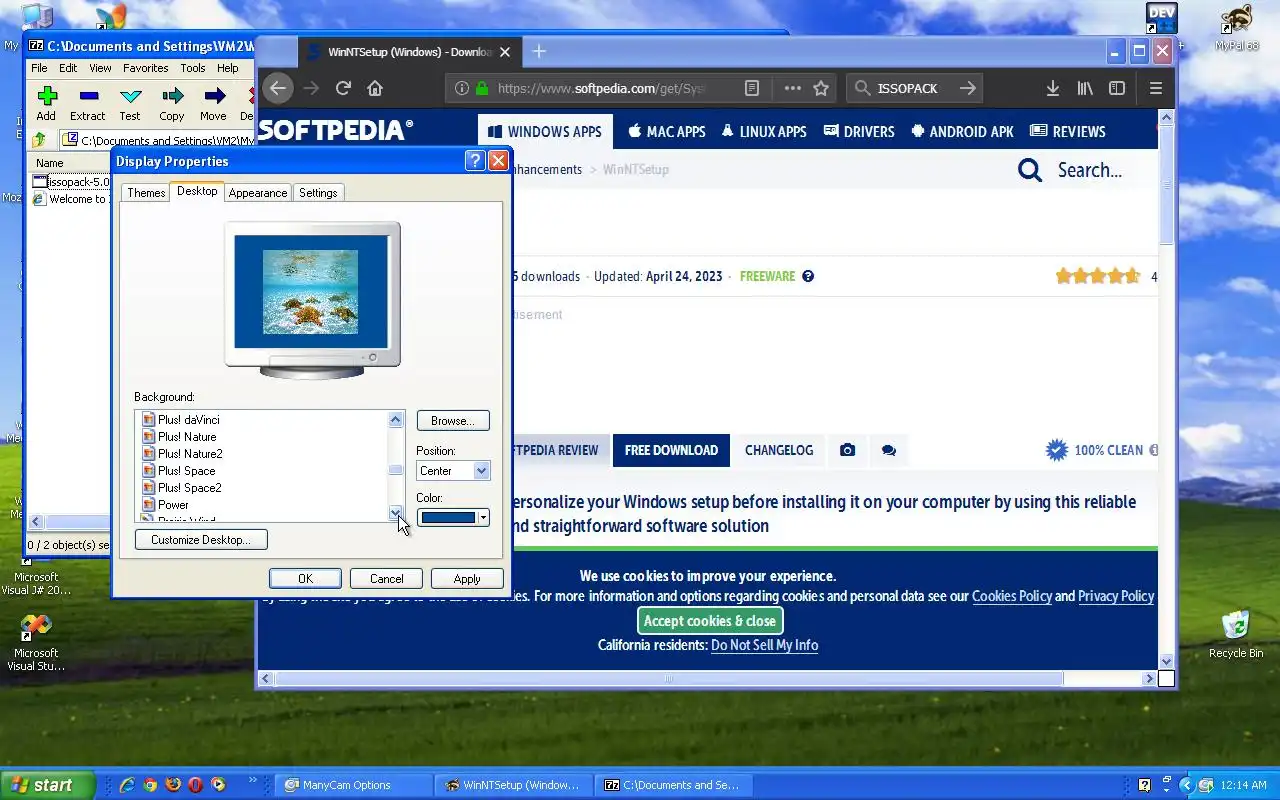Click the Move icon in 7-Zip toolbar
This screenshot has width=1280, height=800.
(214, 96)
